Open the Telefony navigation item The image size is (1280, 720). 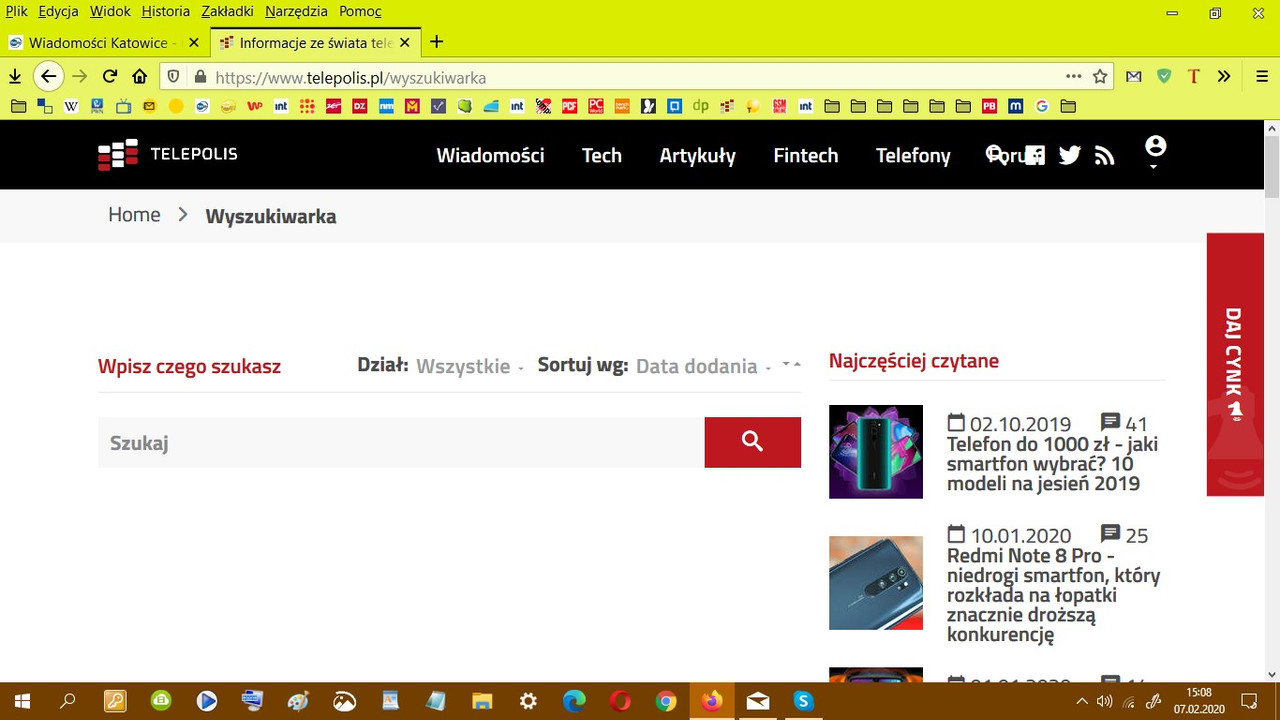click(x=913, y=155)
